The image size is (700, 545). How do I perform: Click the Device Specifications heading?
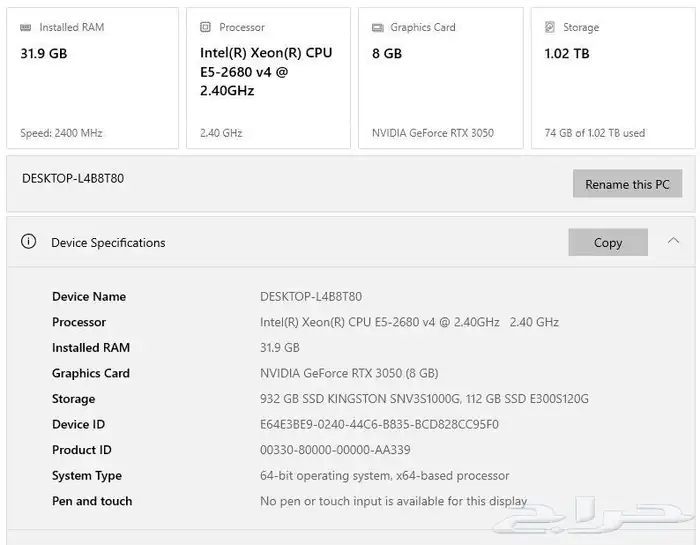[108, 243]
